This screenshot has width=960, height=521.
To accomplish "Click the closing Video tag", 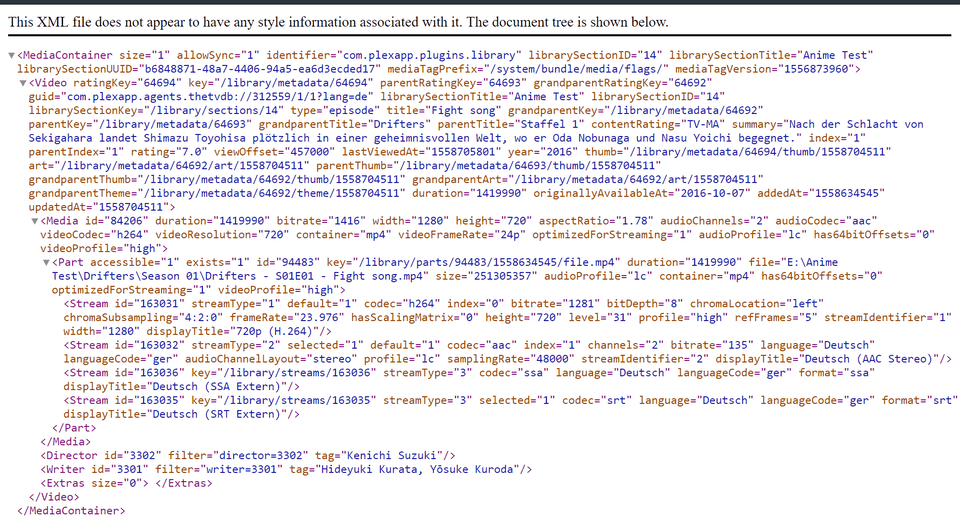I will click(x=54, y=497).
